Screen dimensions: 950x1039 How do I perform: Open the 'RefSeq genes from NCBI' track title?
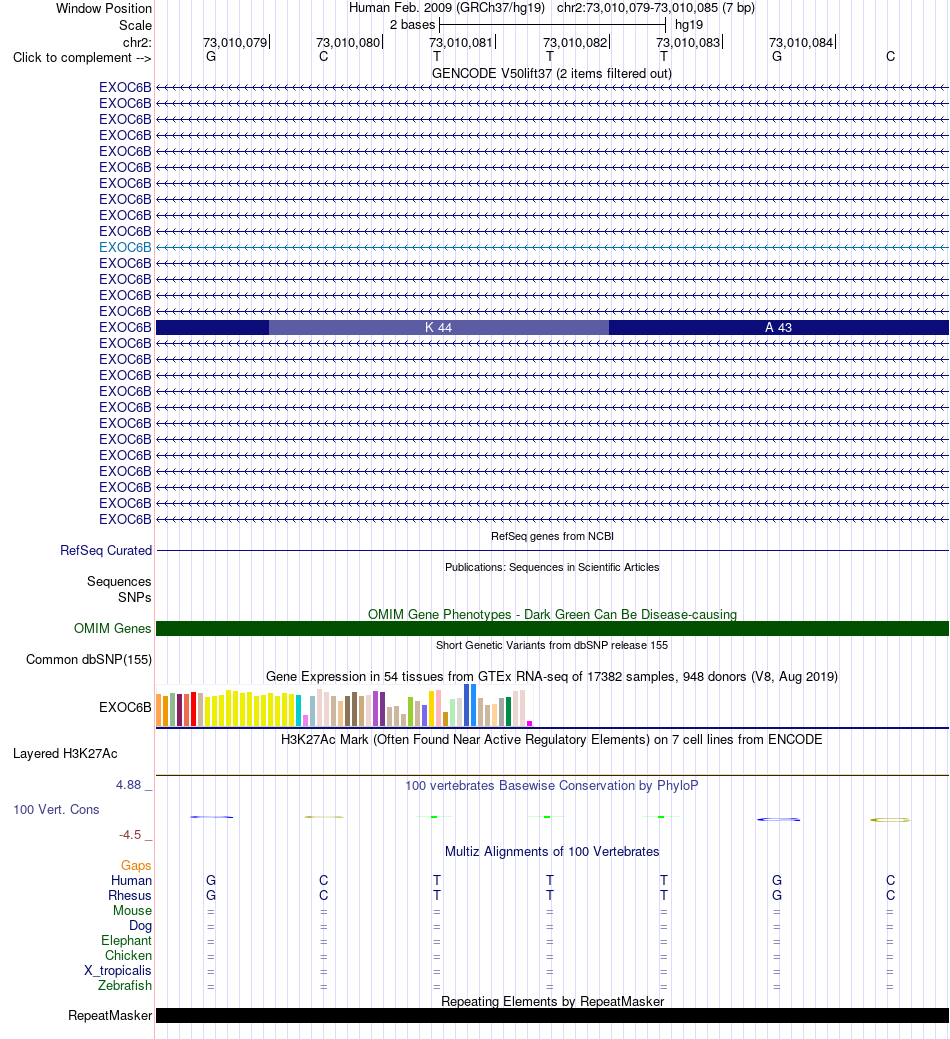pos(552,536)
